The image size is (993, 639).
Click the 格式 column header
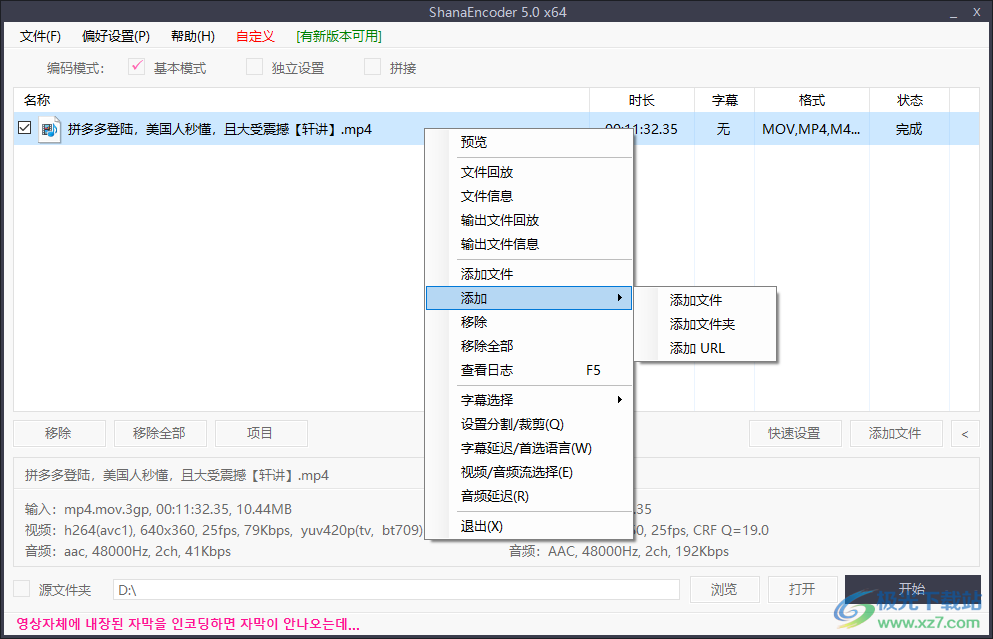(x=812, y=100)
